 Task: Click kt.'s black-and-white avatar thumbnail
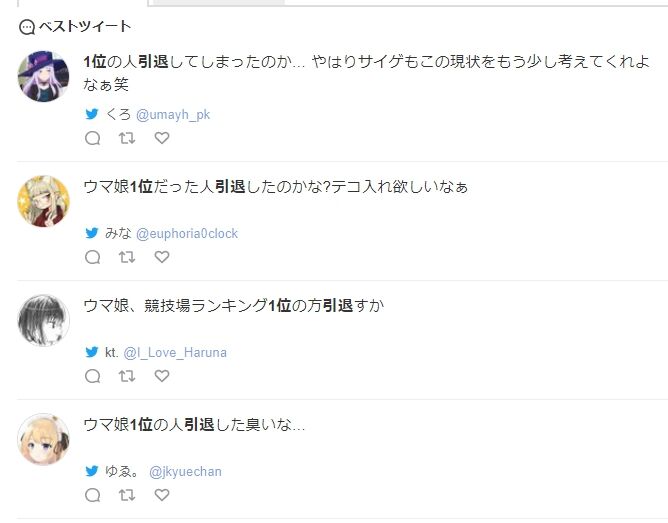[x=44, y=320]
